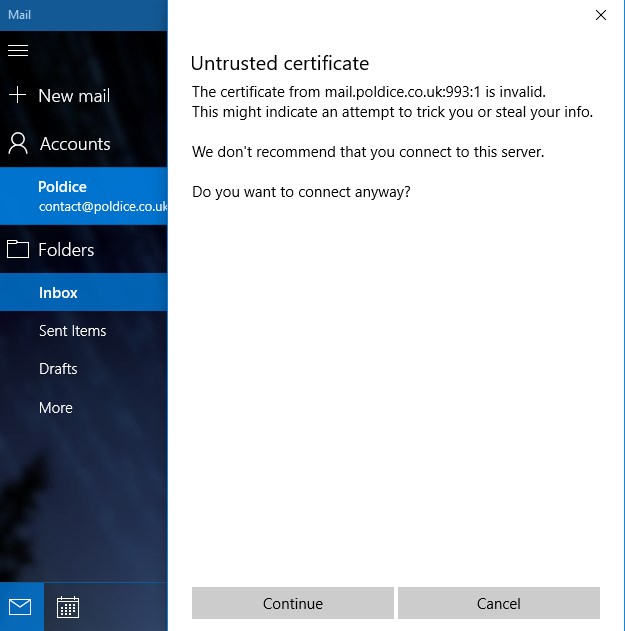Close the Untrusted certificate dialog with X
Image resolution: width=625 pixels, height=631 pixels.
pos(601,15)
